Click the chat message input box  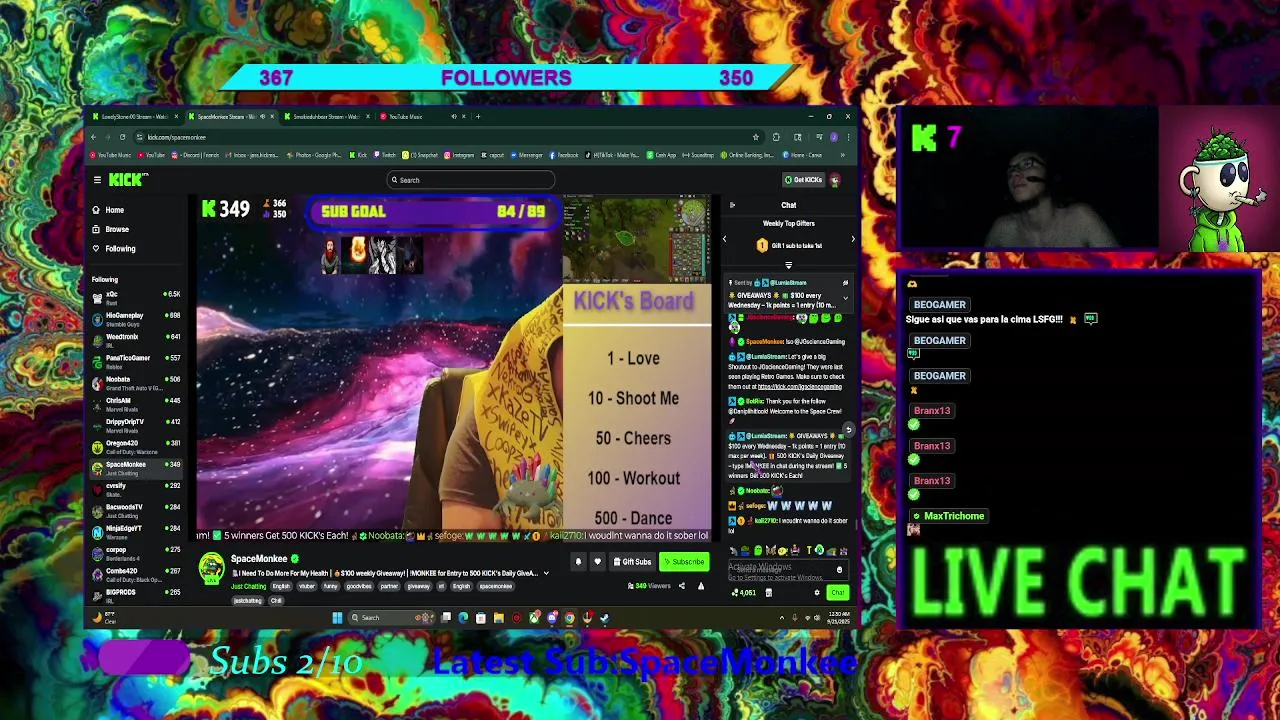point(787,569)
